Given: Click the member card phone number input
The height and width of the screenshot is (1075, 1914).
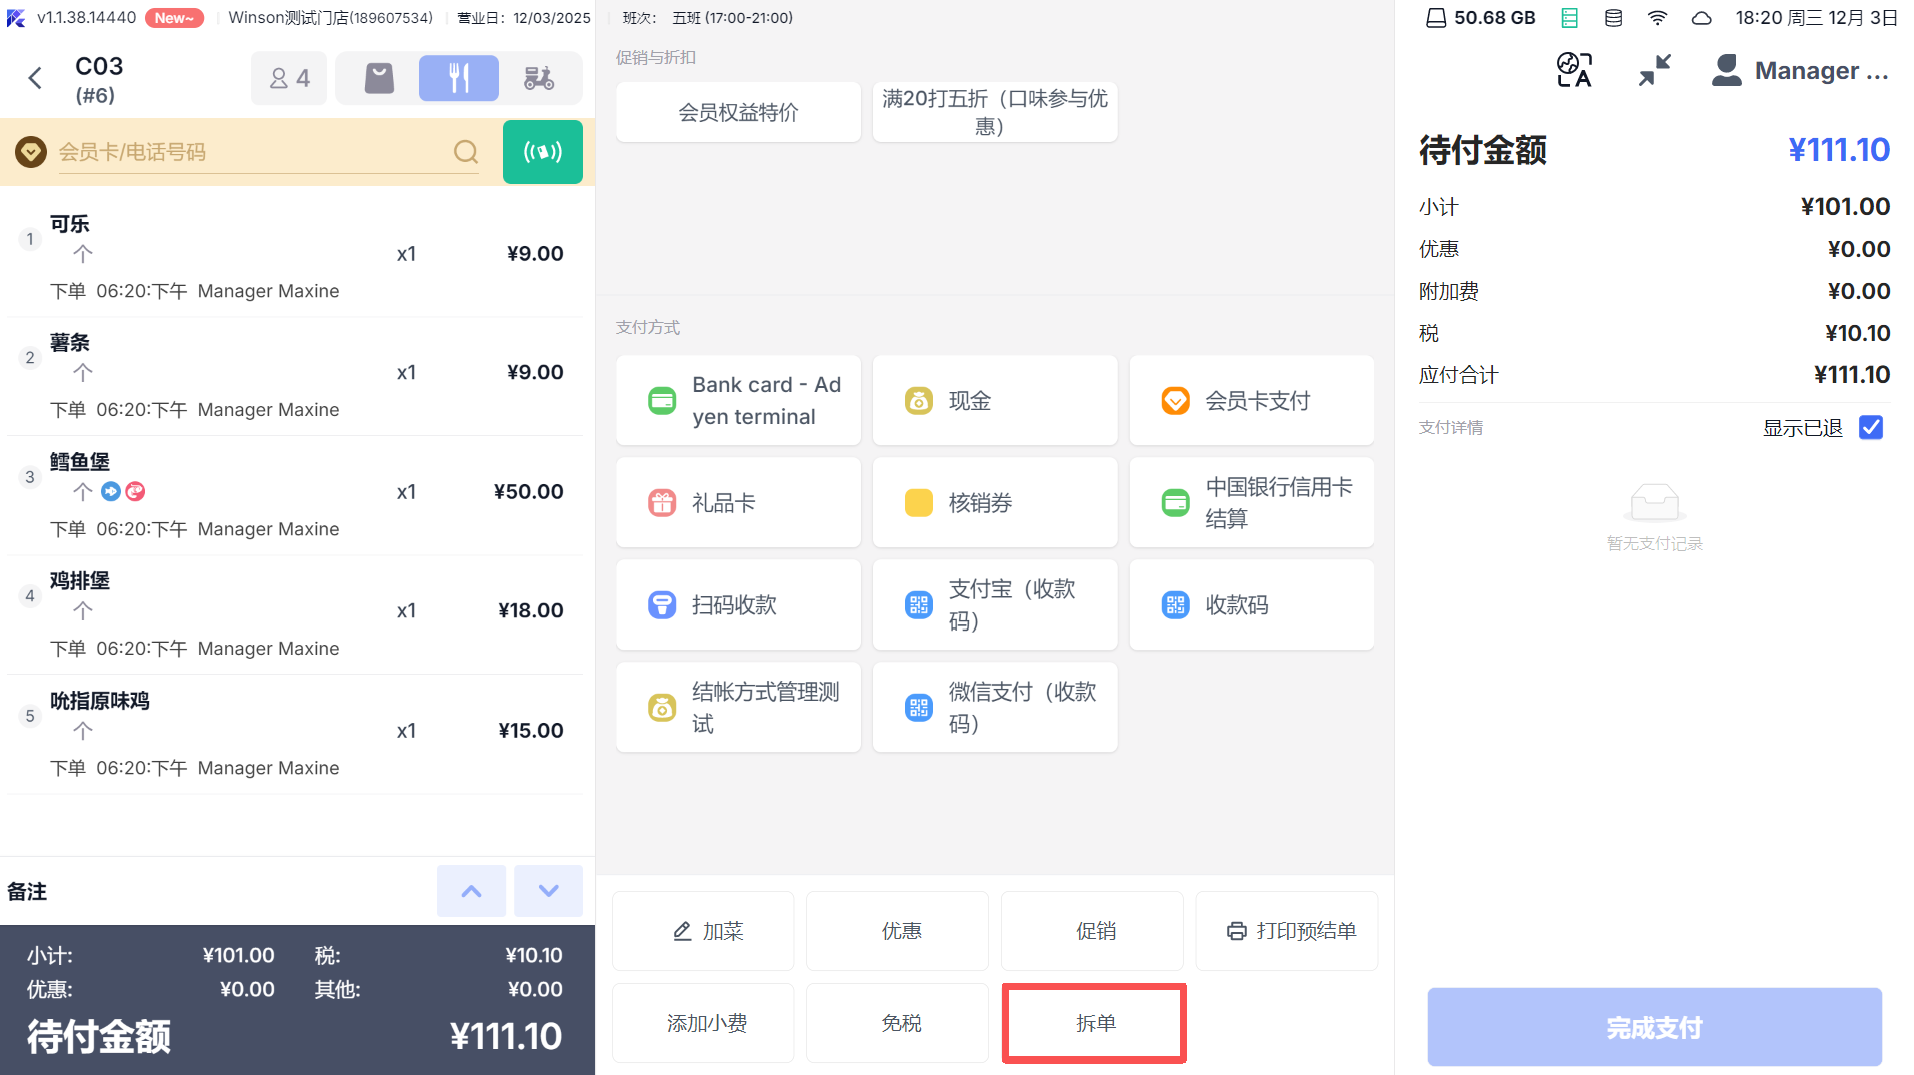Looking at the screenshot, I should [250, 152].
